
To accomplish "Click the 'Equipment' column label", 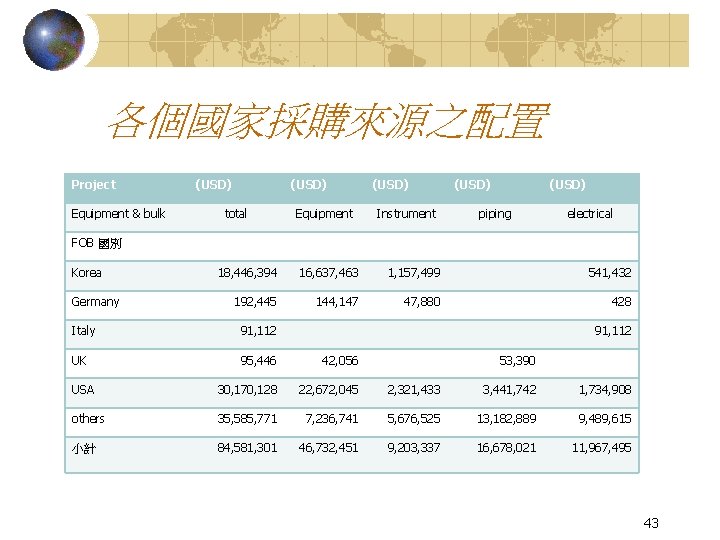I will [324, 214].
